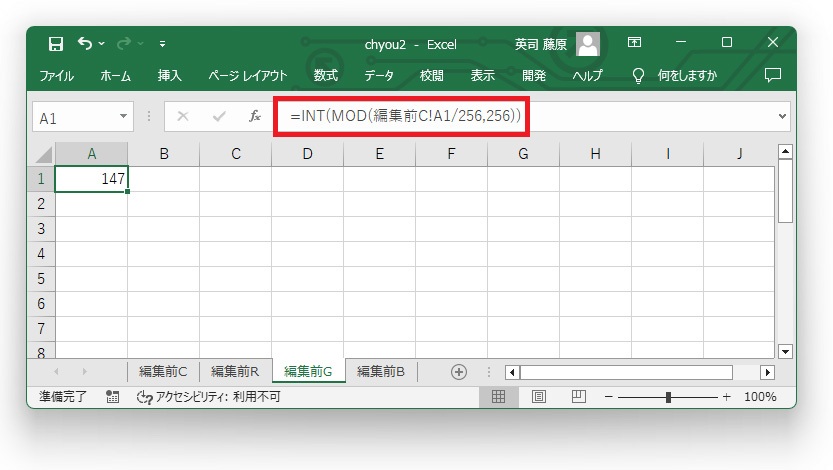Screen dimensions: 833x470
Task: Click the Select All corner triangle
Action: 44,155
